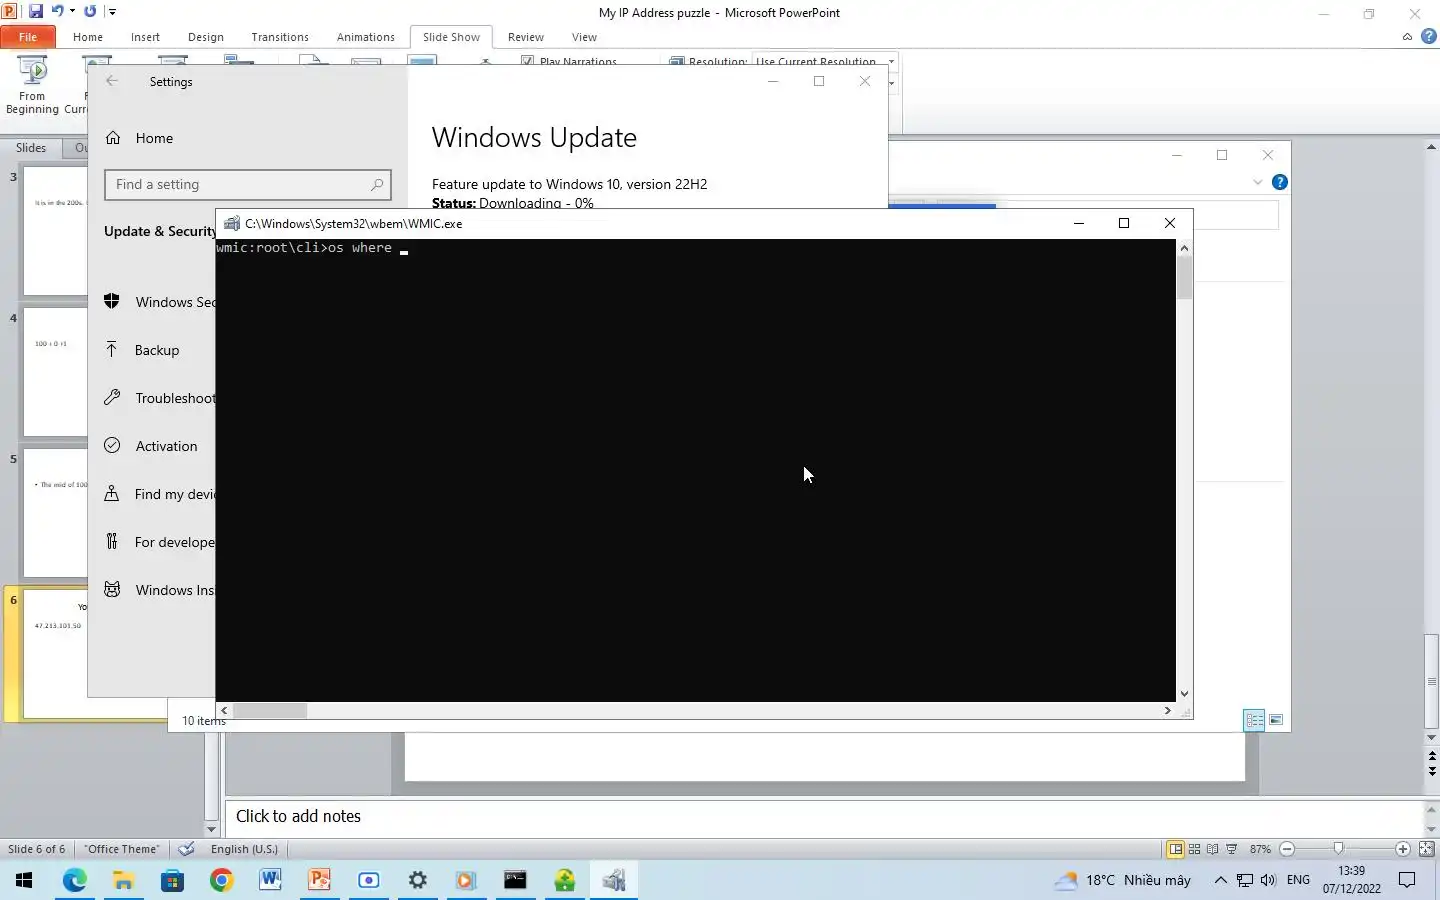Switch background window to large icons view
1440x900 pixels.
point(1276,720)
